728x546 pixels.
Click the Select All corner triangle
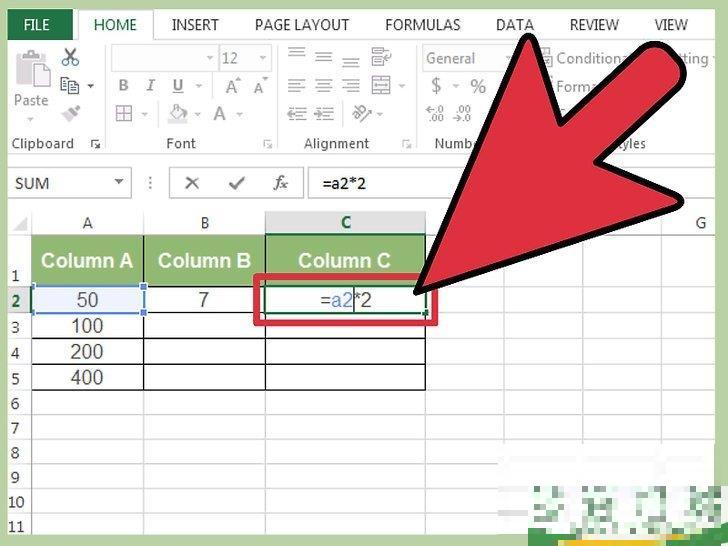tap(20, 224)
